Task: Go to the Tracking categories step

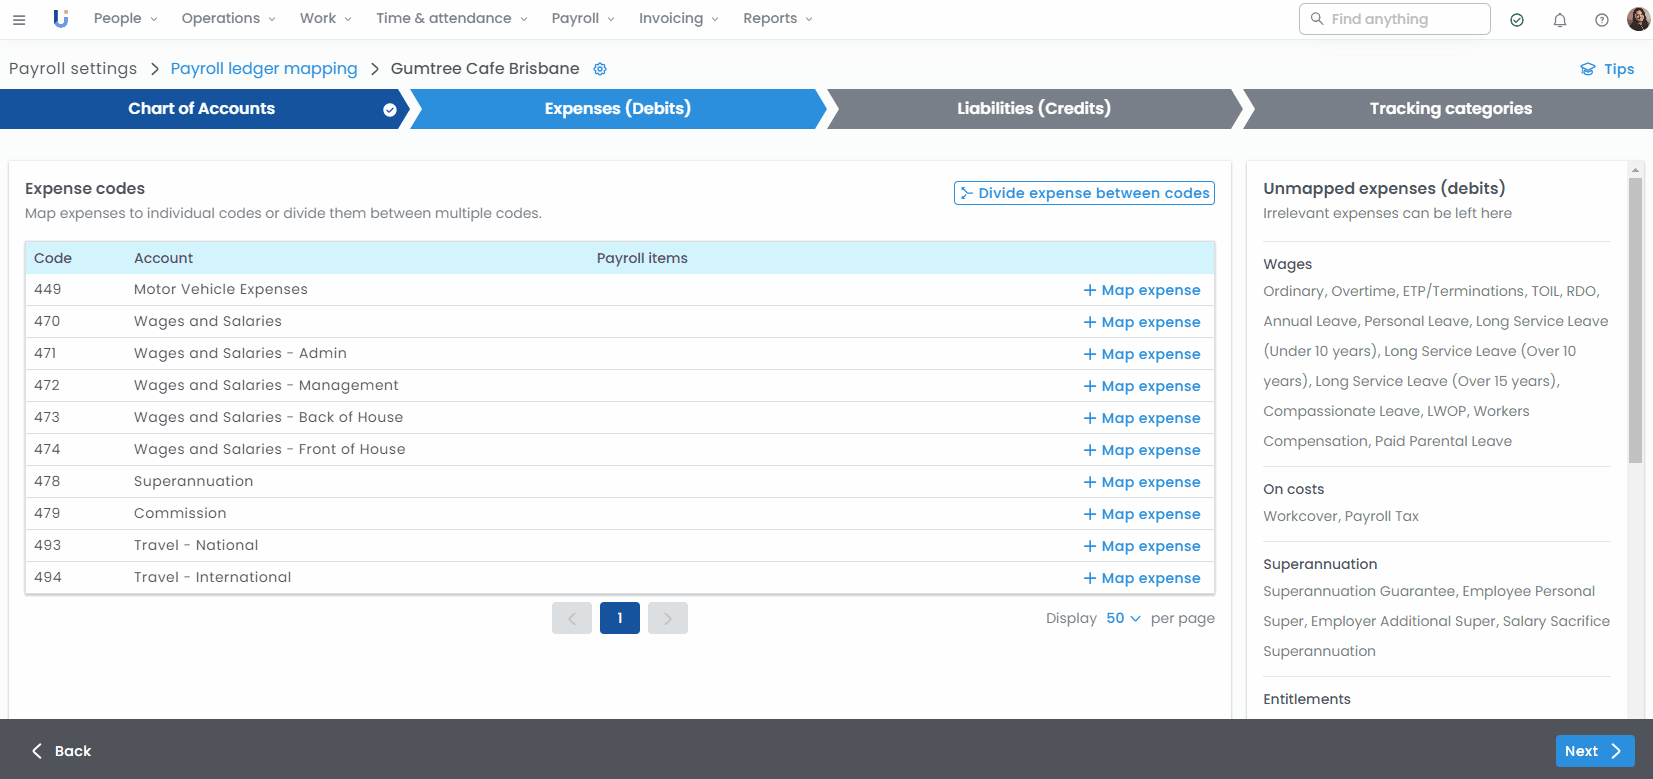Action: [1449, 109]
